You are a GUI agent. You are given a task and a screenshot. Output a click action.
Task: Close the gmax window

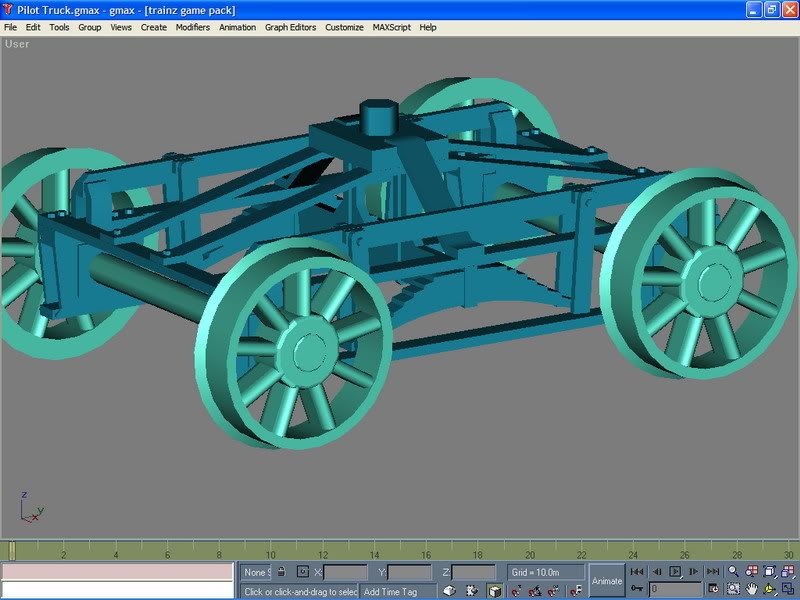pos(790,10)
